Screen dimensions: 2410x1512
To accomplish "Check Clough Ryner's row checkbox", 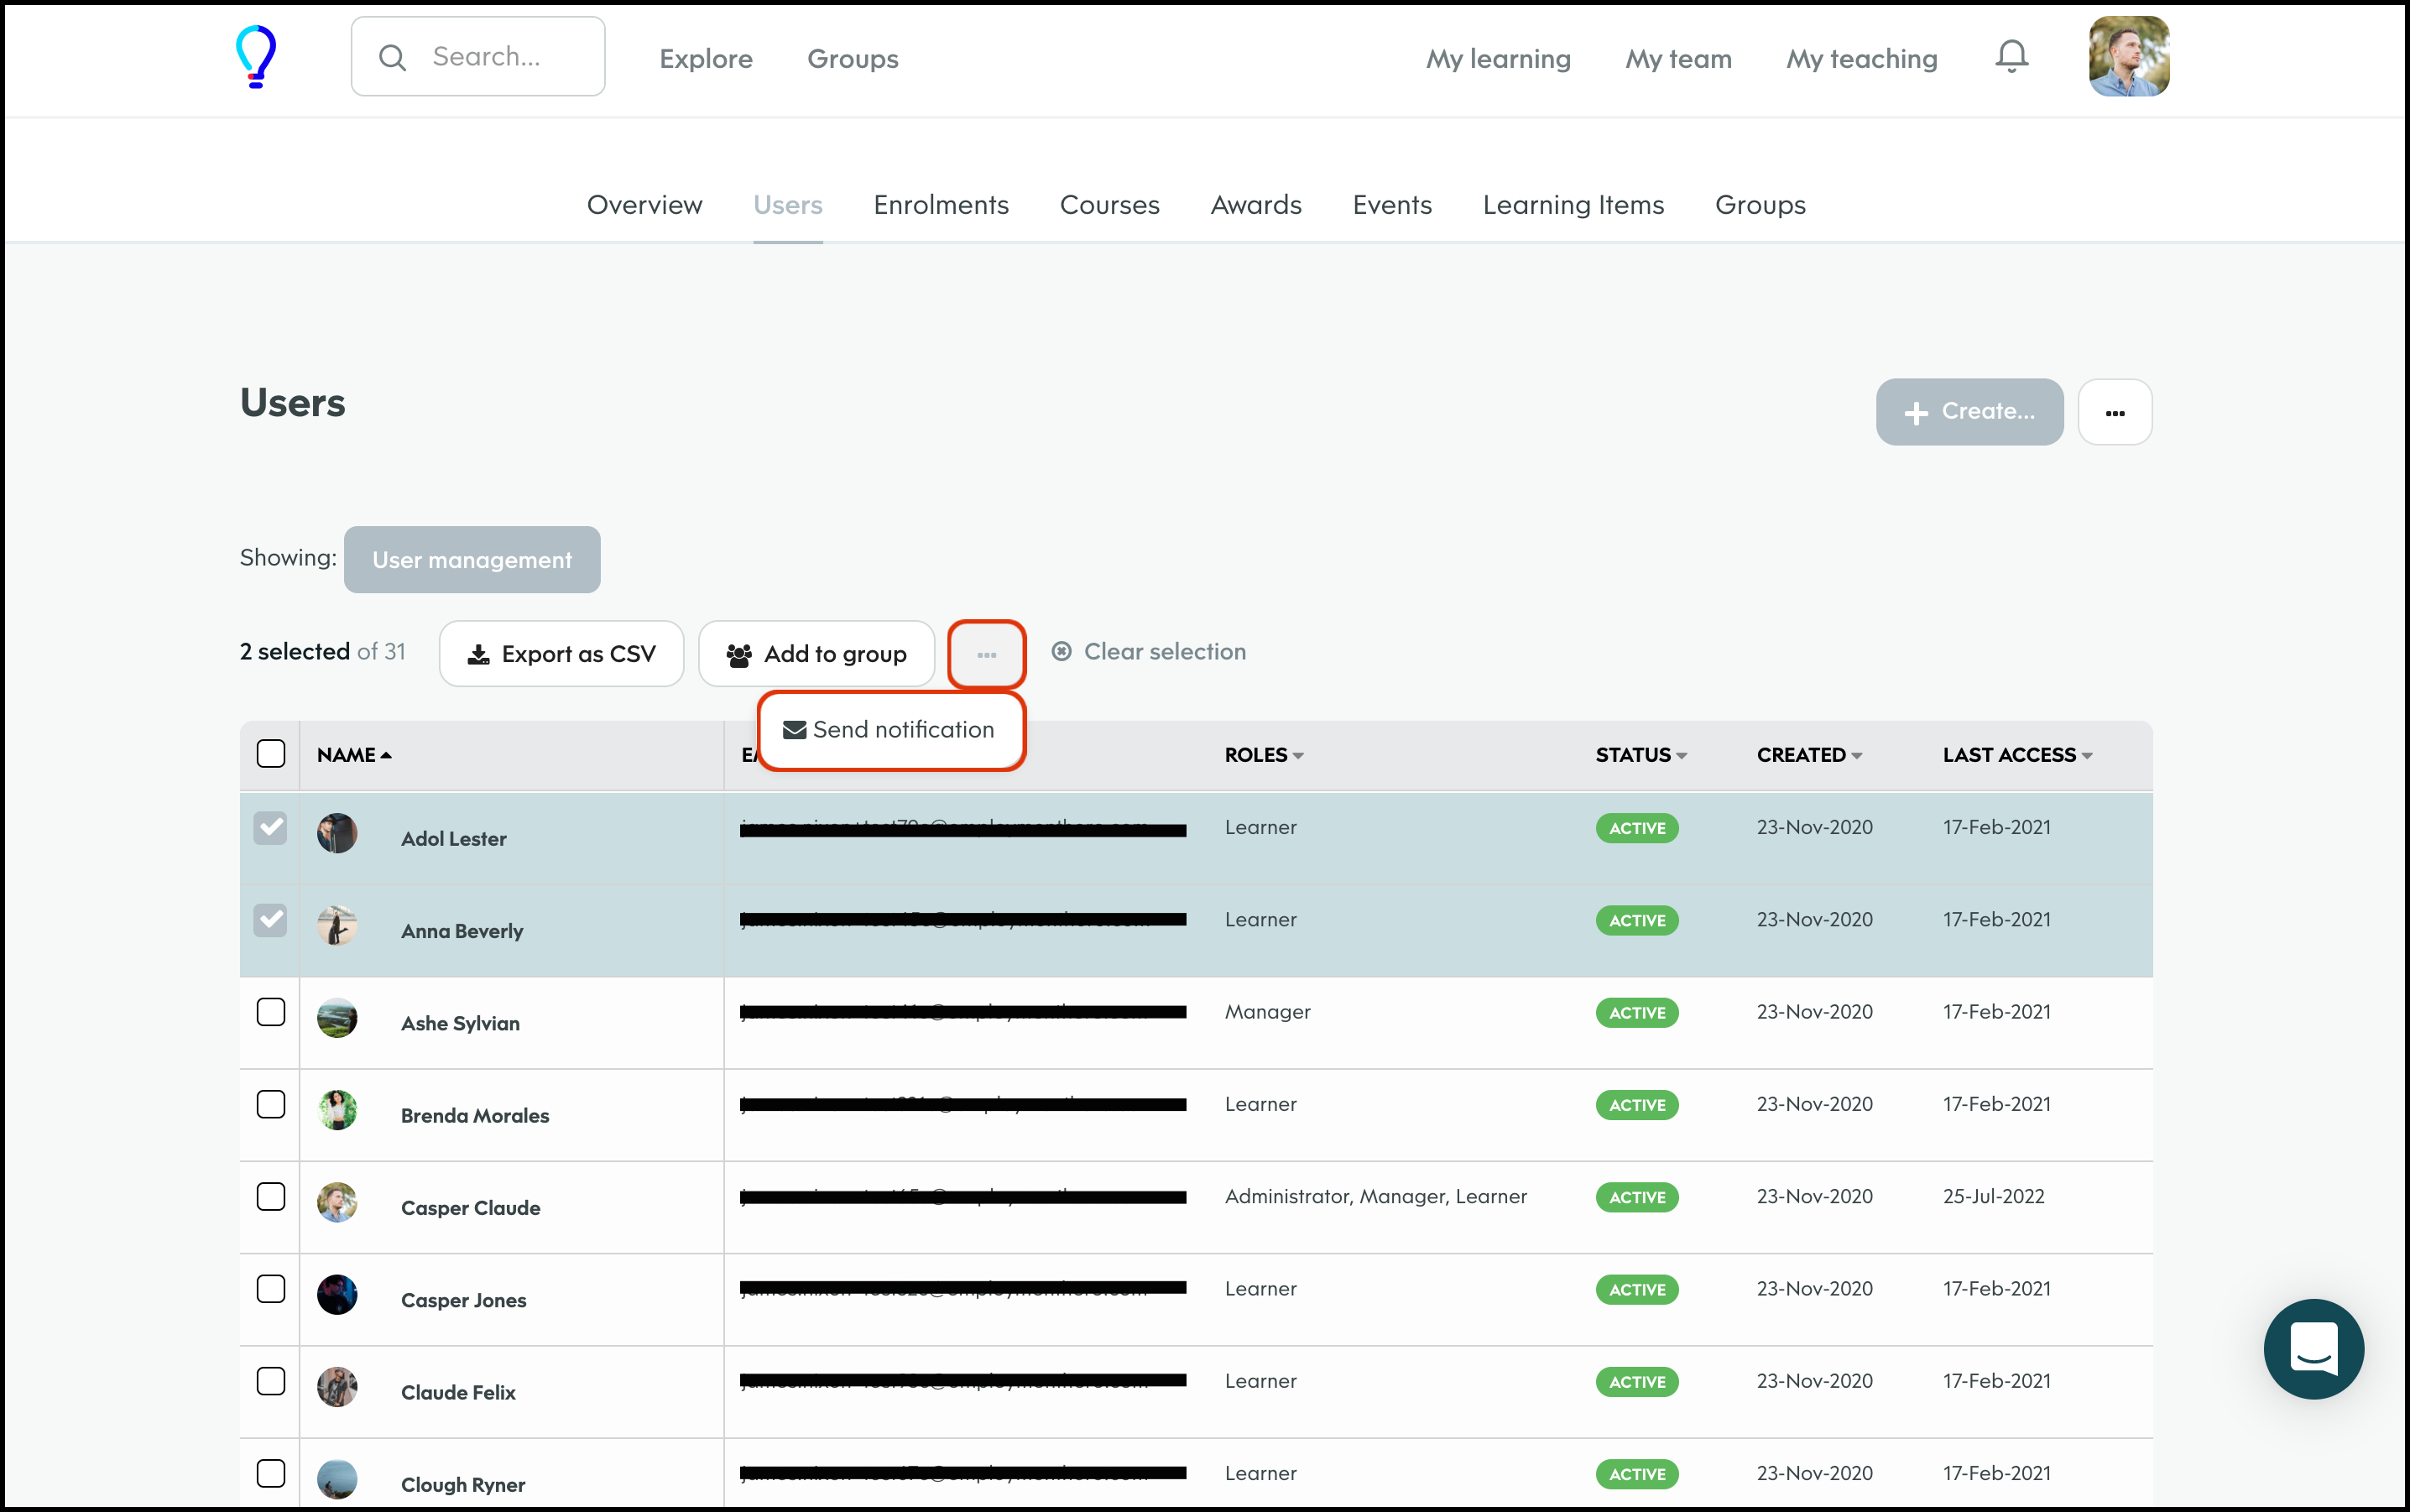I will [x=271, y=1473].
